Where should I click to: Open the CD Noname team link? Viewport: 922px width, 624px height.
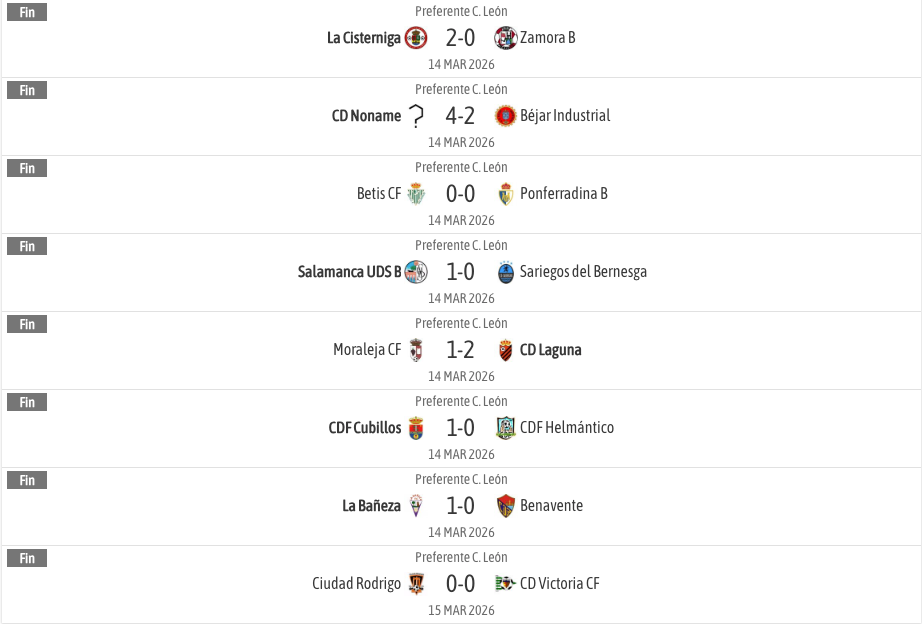point(366,116)
